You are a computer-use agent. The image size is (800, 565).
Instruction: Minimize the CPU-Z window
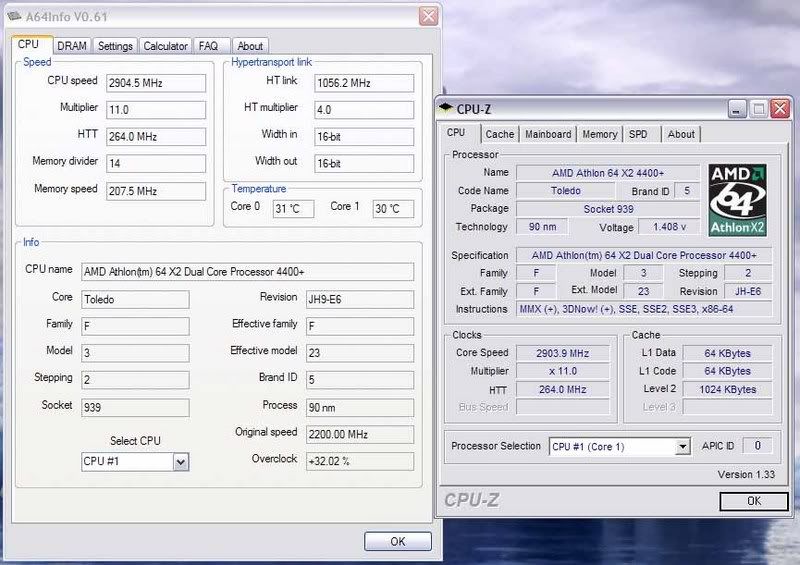tap(737, 109)
